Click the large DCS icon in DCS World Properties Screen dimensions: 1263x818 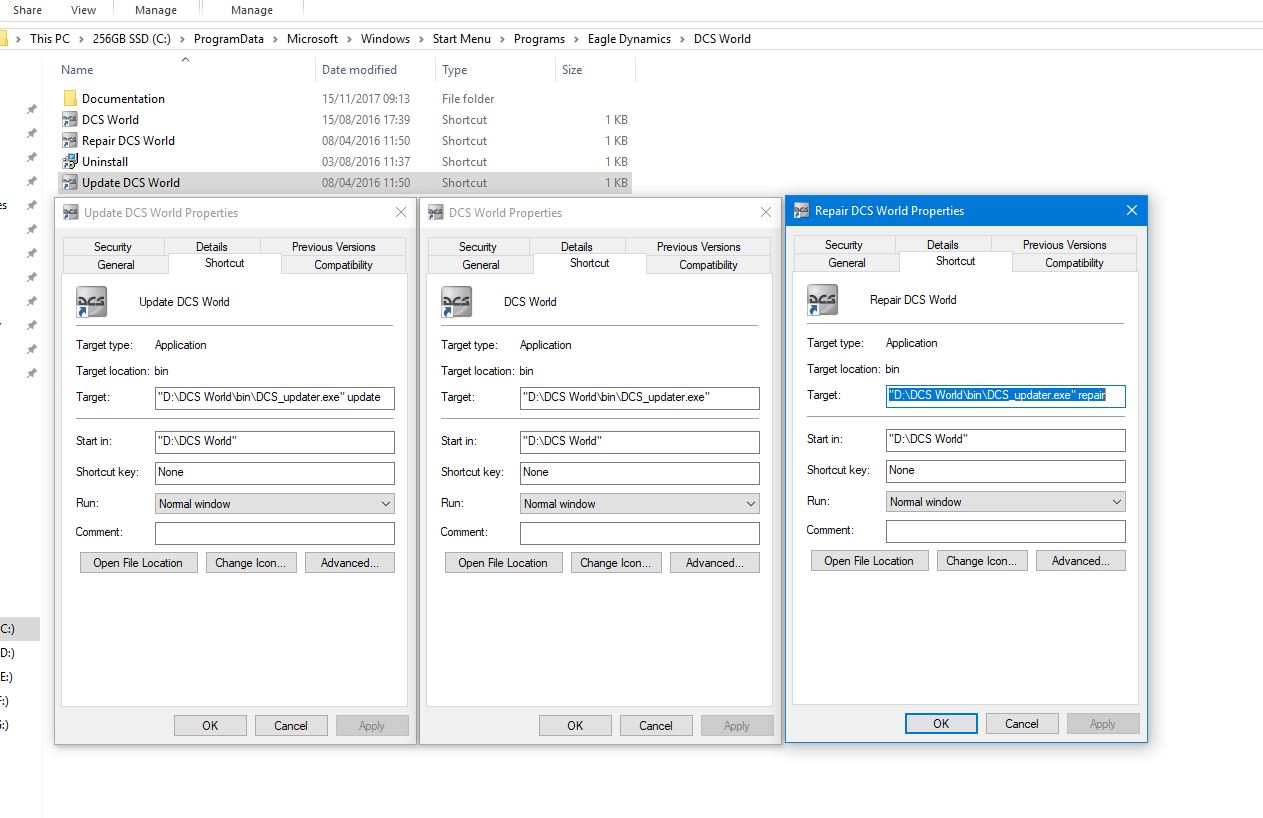click(x=457, y=302)
